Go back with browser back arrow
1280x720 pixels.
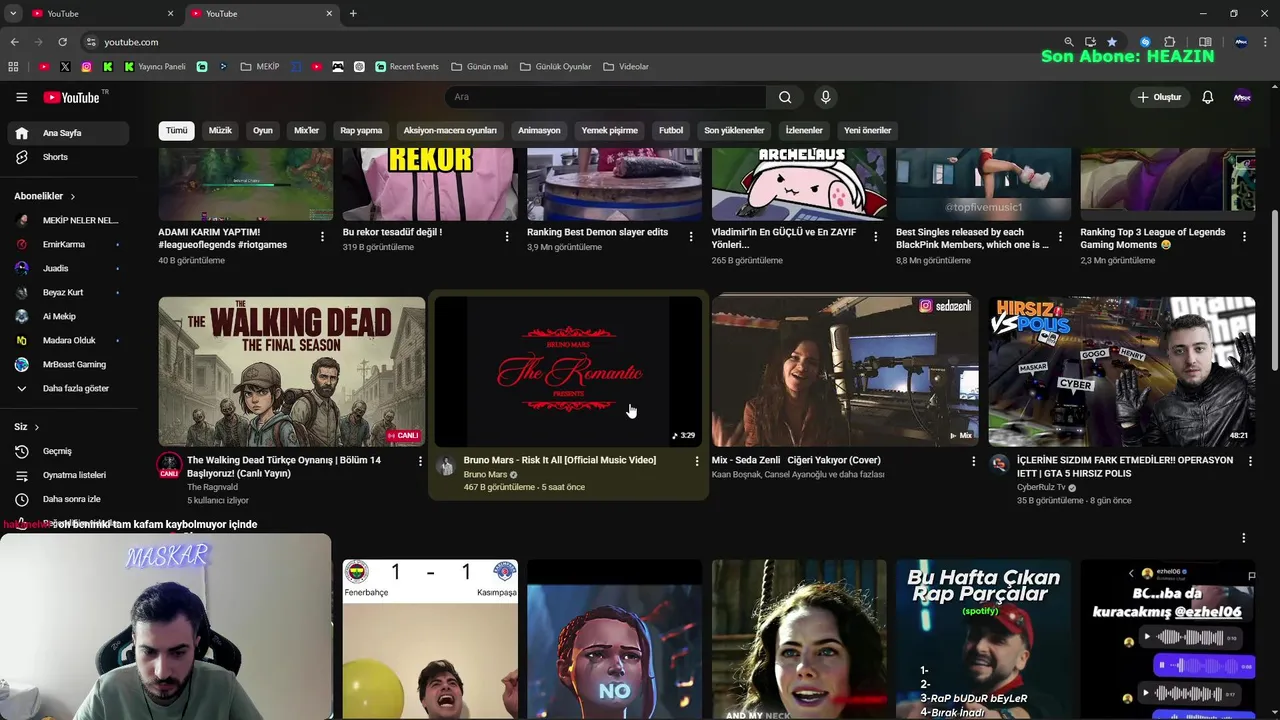[14, 42]
